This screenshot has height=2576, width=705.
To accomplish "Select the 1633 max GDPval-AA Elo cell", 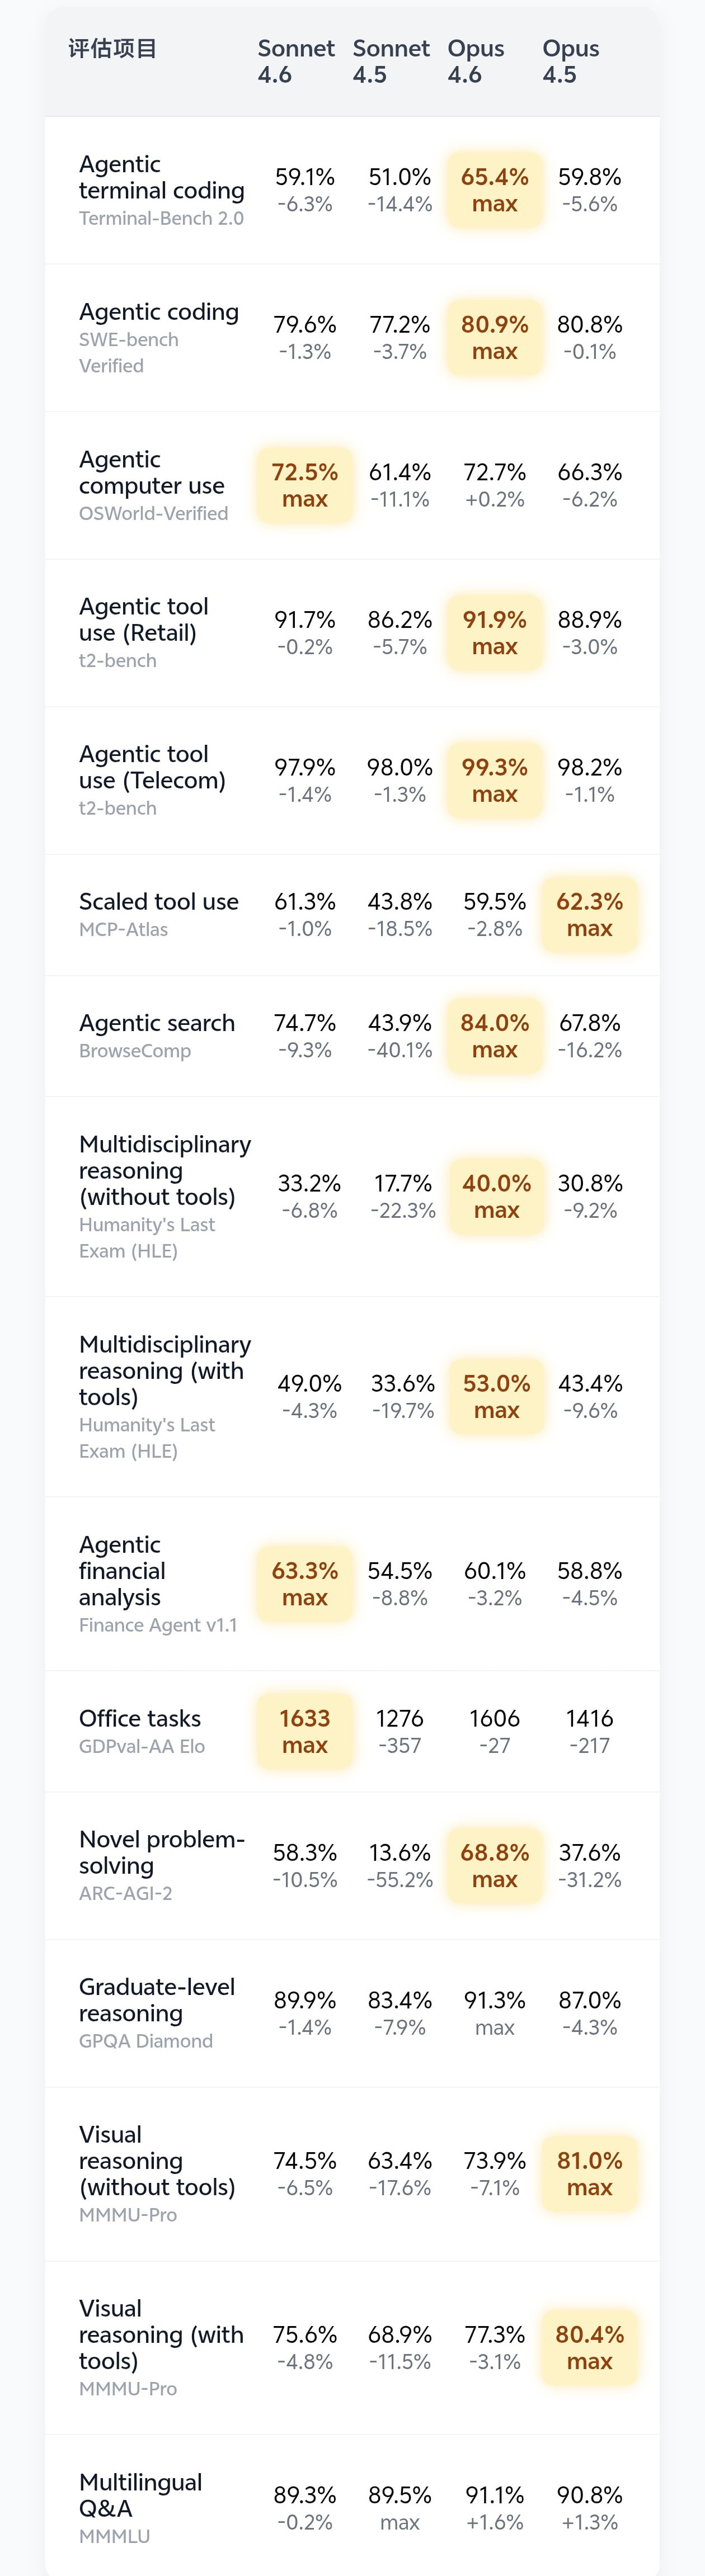I will [305, 1731].
